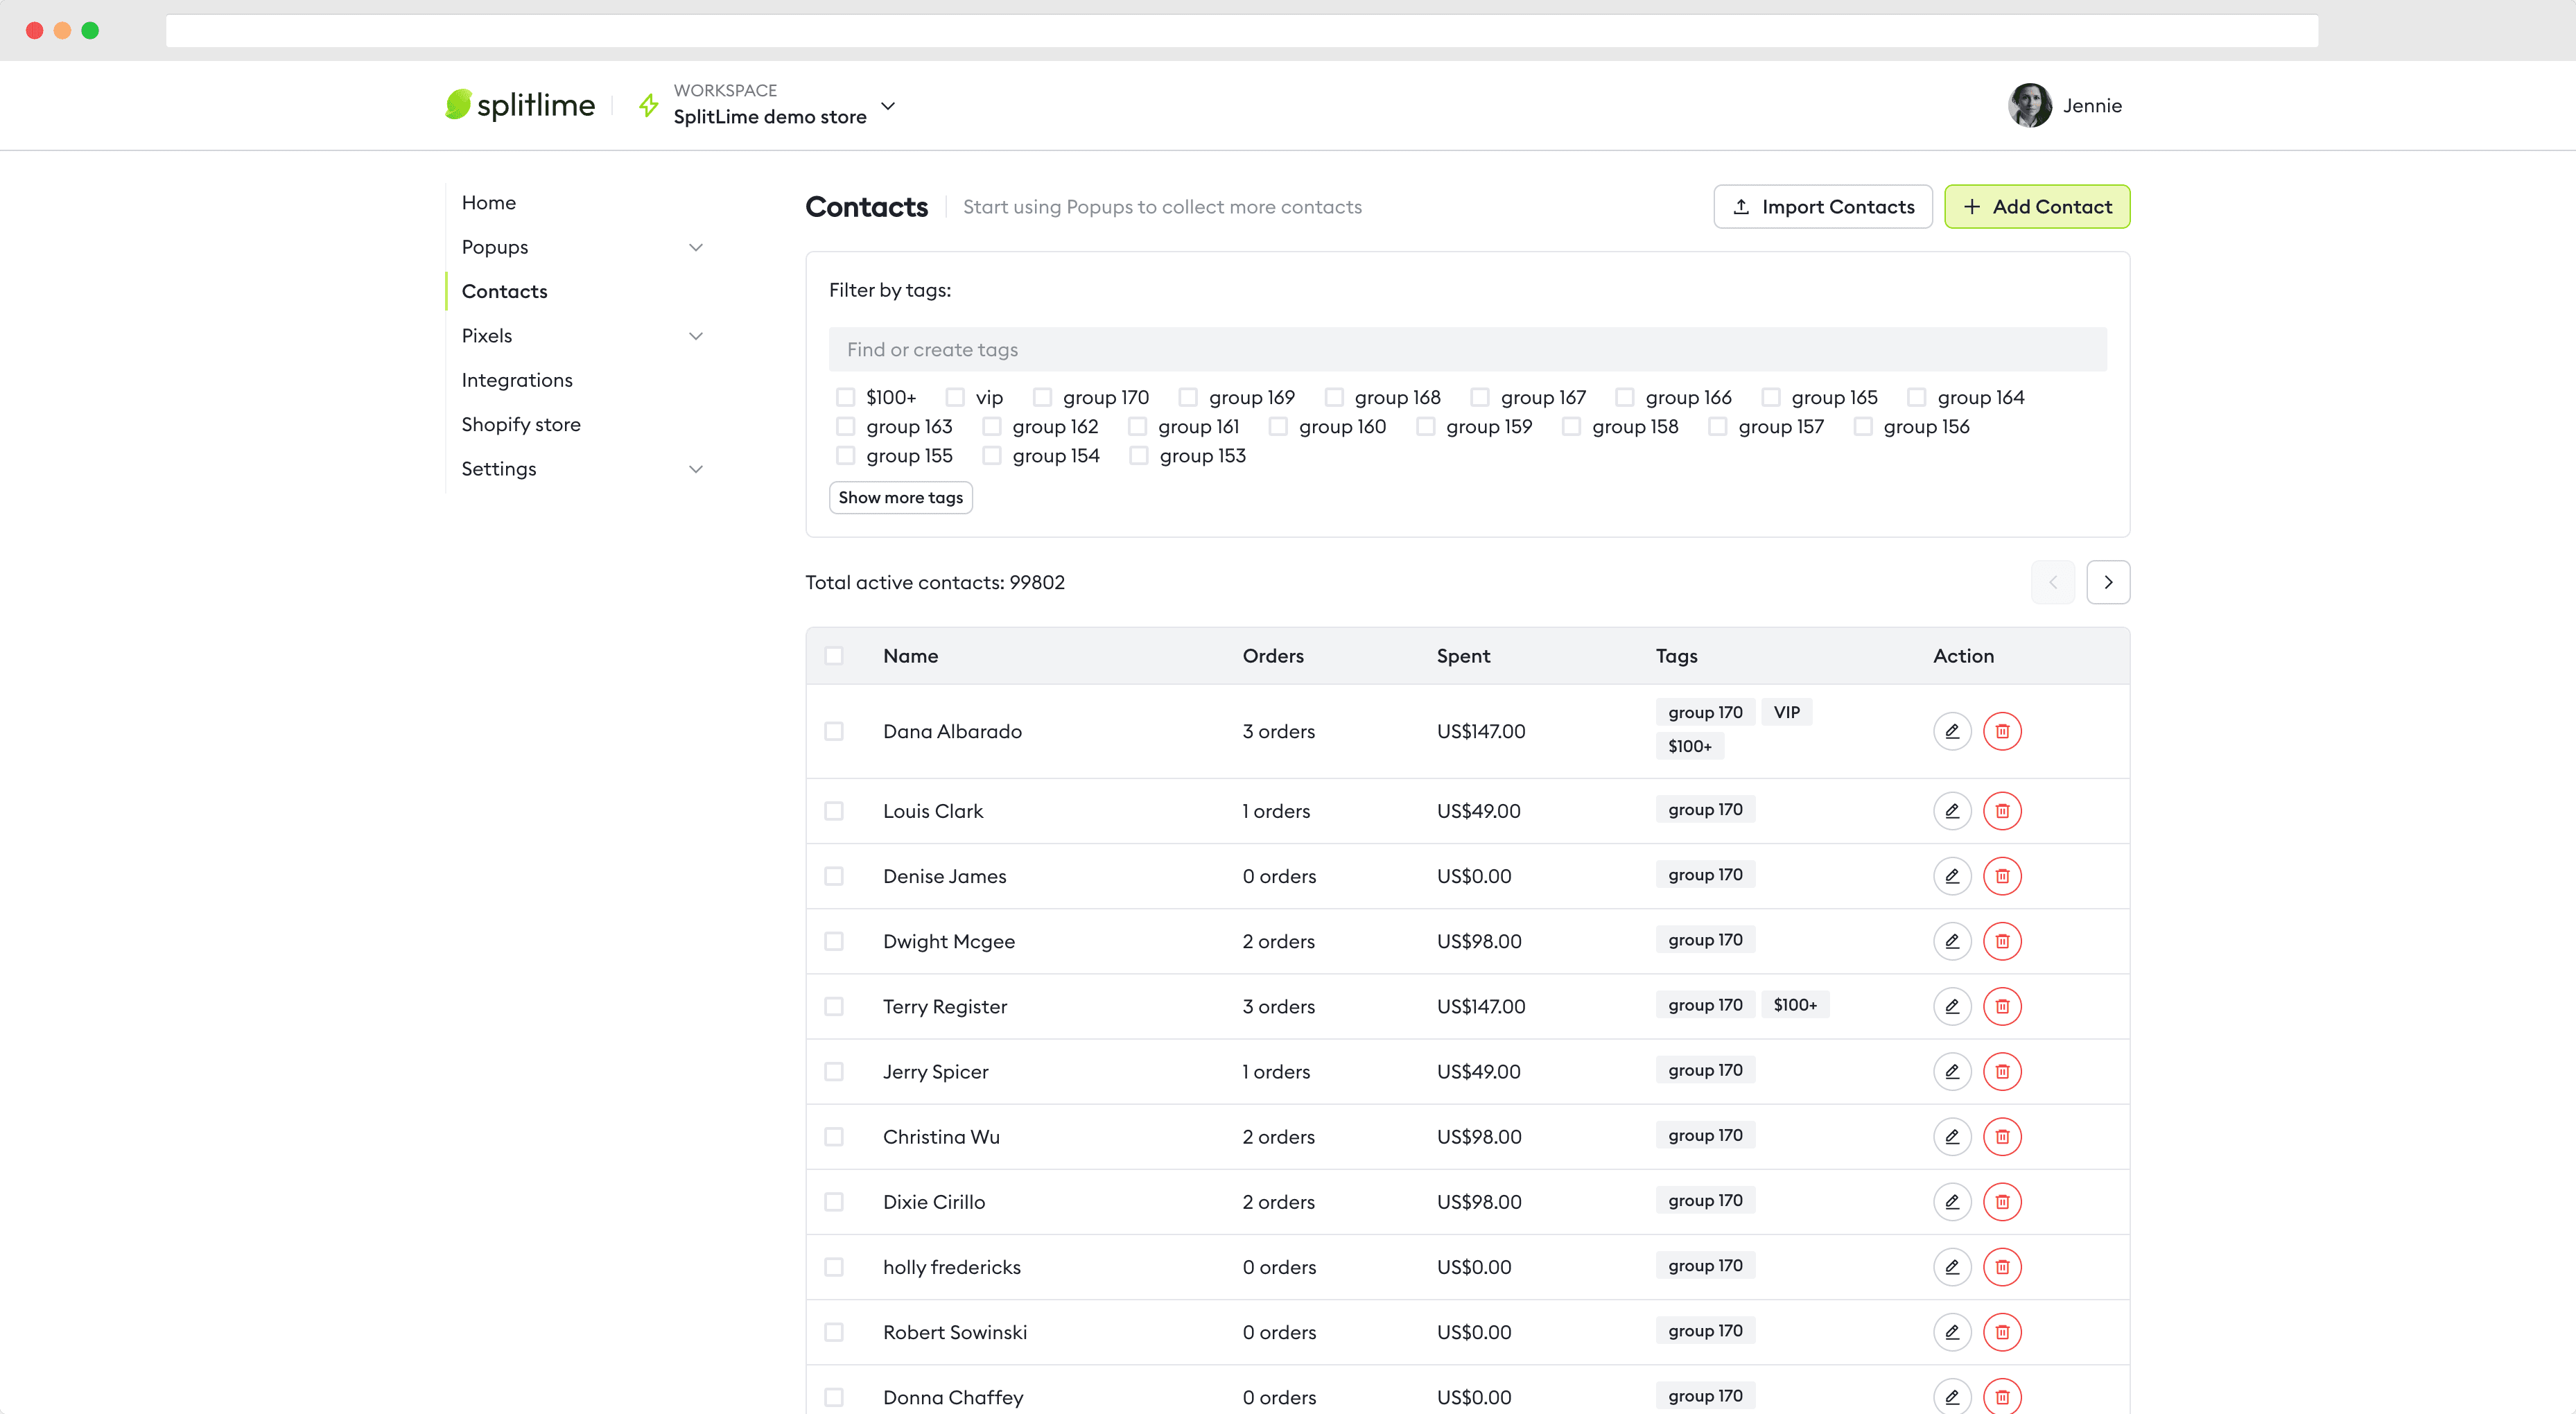Select Denise James row checkbox

click(834, 876)
